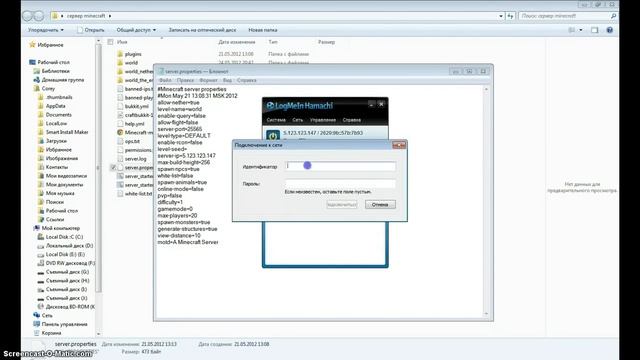Click the Домашняя группа icon in sidebar
Image resolution: width=640 pixels, height=360 pixels.
point(36,80)
